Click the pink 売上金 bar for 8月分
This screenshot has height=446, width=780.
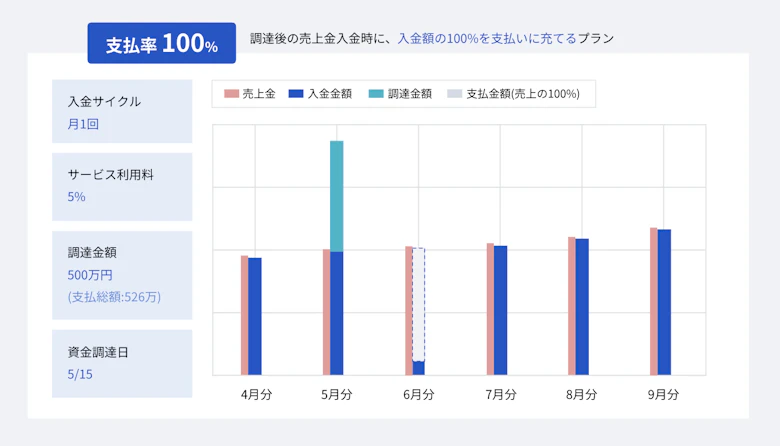[572, 306]
